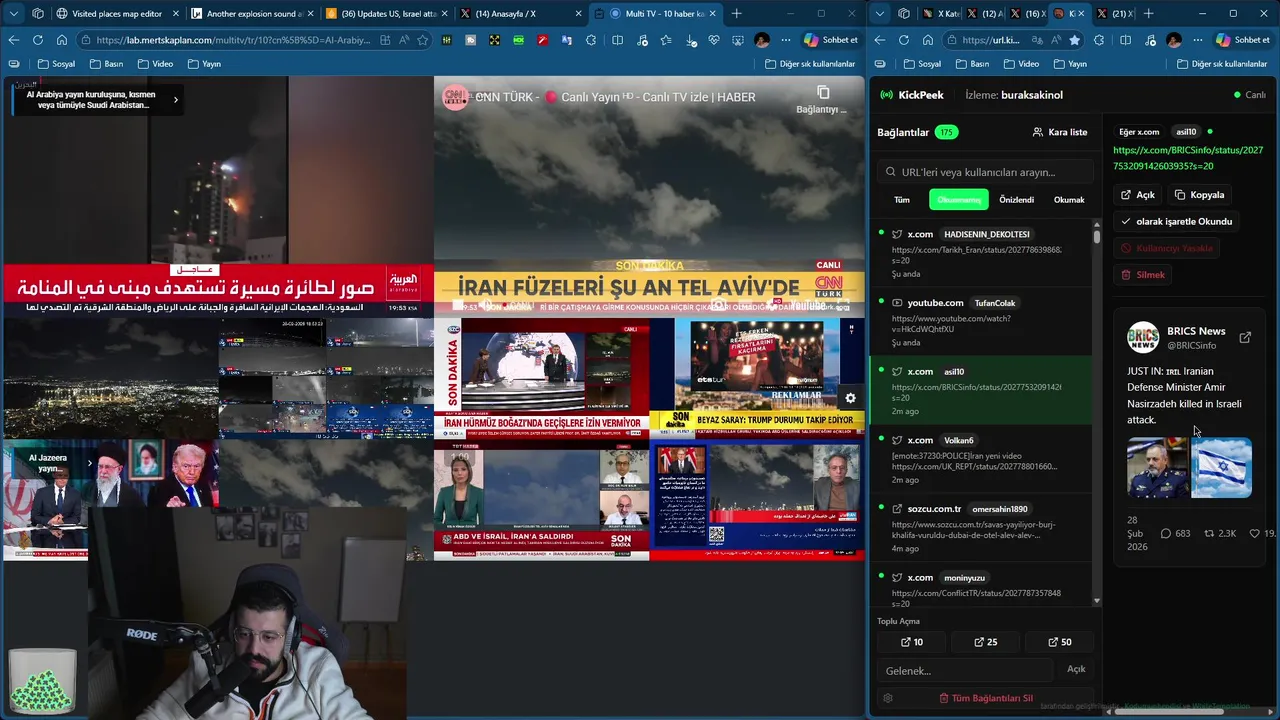The width and height of the screenshot is (1280, 720).
Task: Click Açık button next to Gelenek field
Action: pos(1076,669)
